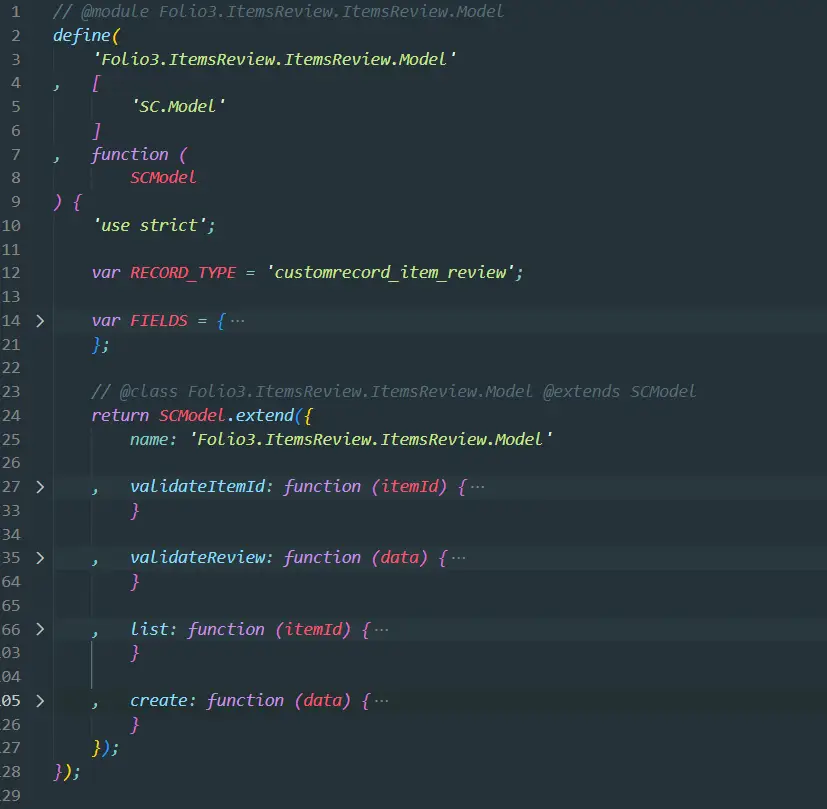Screen dimensions: 827x809
Task: Click the 'SC.Model' dependency string
Action: [x=178, y=107]
